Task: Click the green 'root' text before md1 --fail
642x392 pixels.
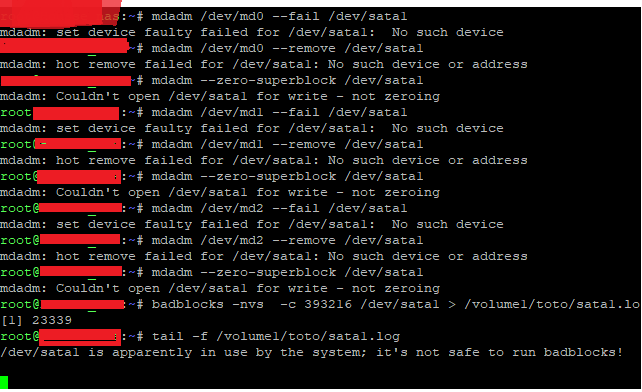Action: click(x=16, y=112)
